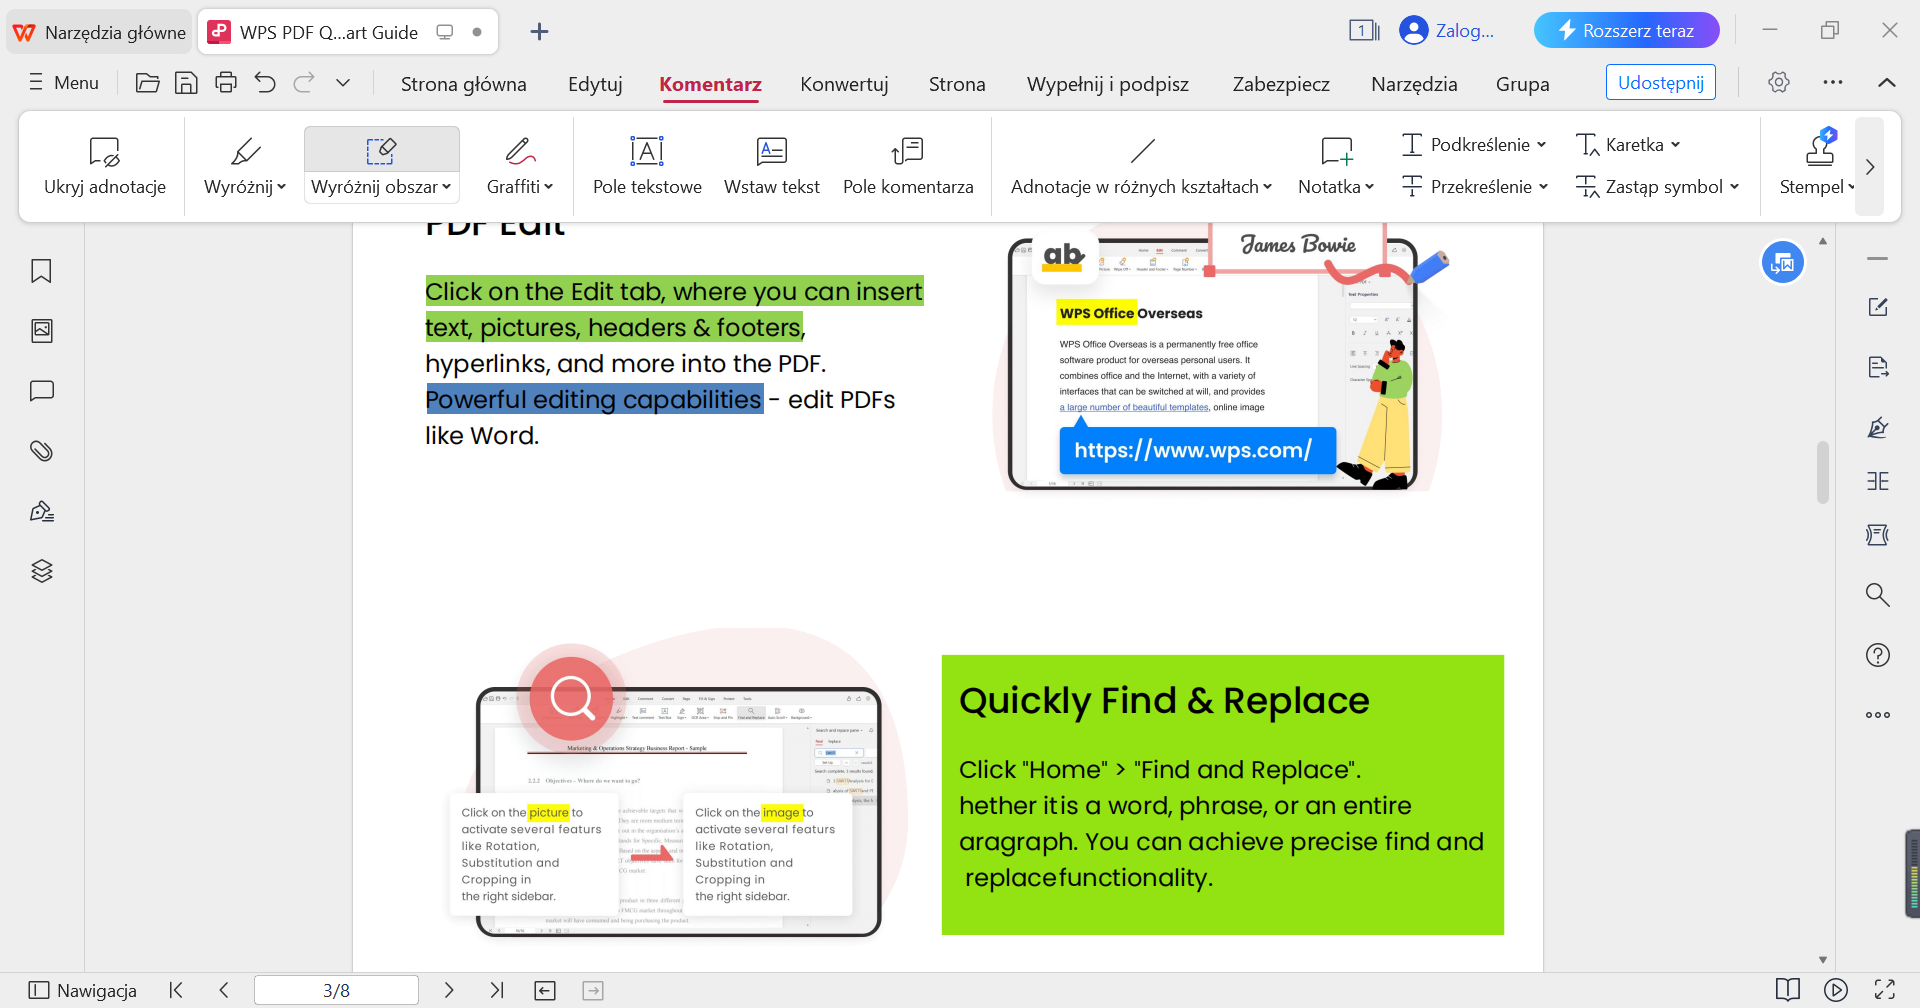1920x1008 pixels.
Task: Click blue floating translate button
Action: (x=1783, y=263)
